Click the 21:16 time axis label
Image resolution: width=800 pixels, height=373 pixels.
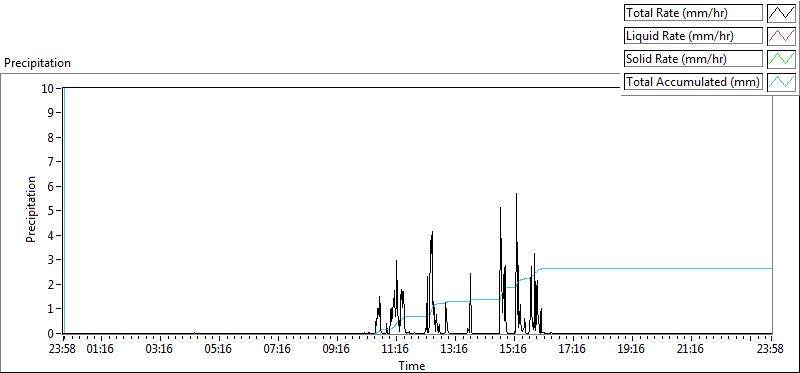click(690, 350)
